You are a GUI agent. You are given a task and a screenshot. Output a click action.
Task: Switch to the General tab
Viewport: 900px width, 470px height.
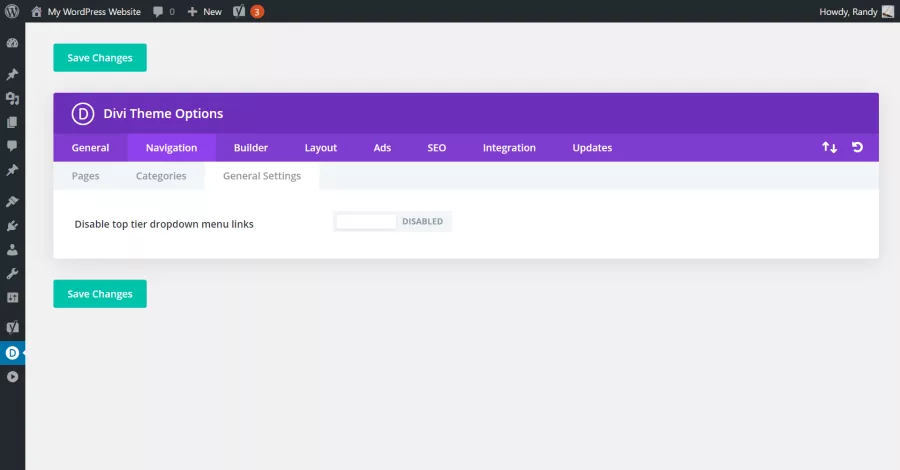point(90,147)
